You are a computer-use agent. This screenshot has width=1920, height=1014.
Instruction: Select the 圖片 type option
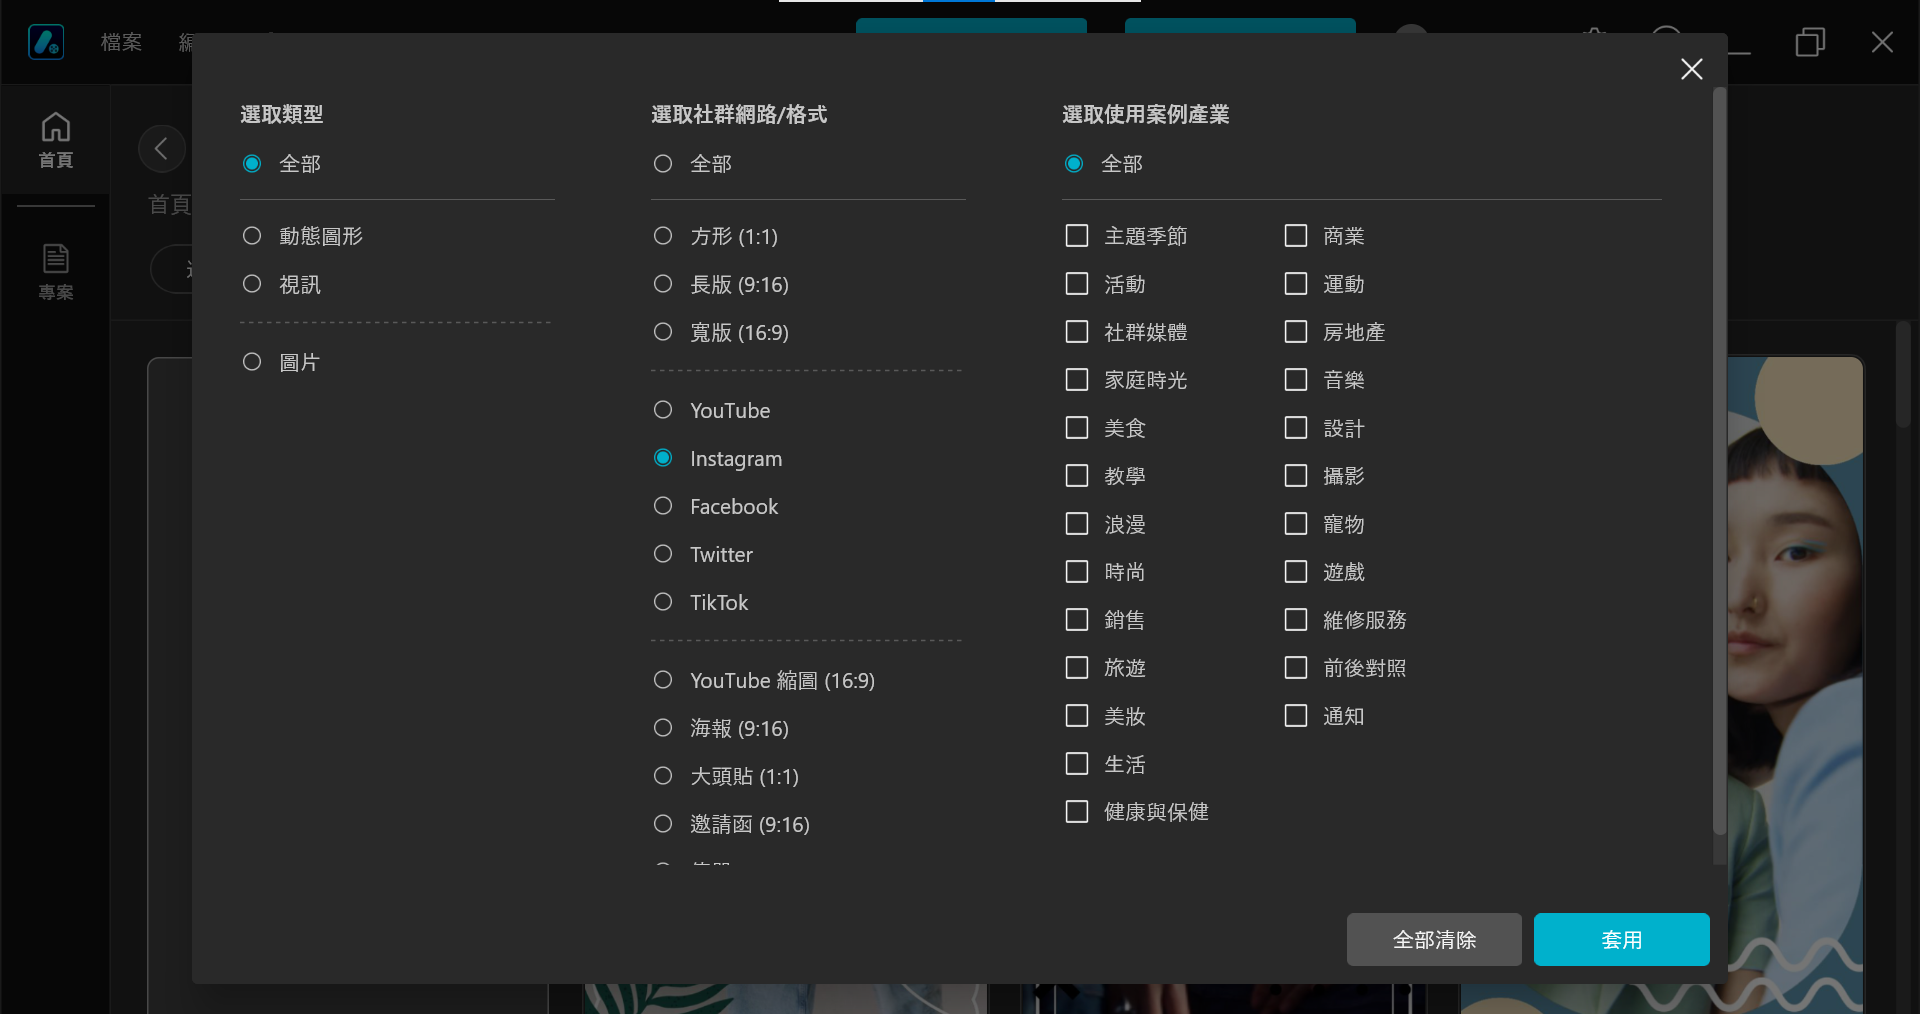click(x=252, y=362)
